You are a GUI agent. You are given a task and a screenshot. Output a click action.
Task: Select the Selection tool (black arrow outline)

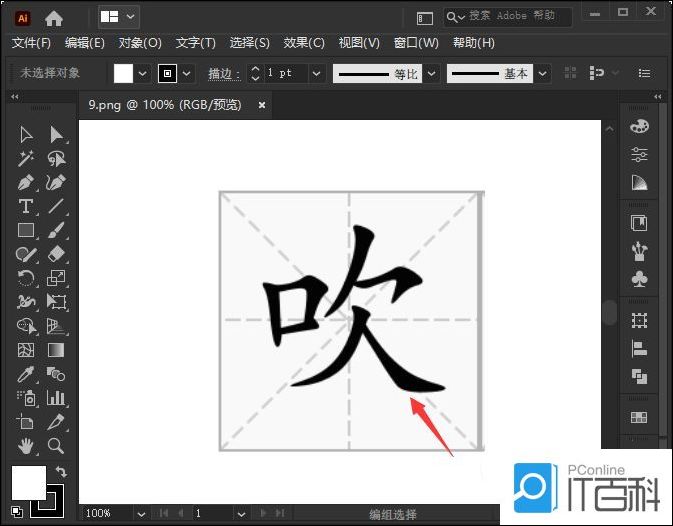point(26,135)
